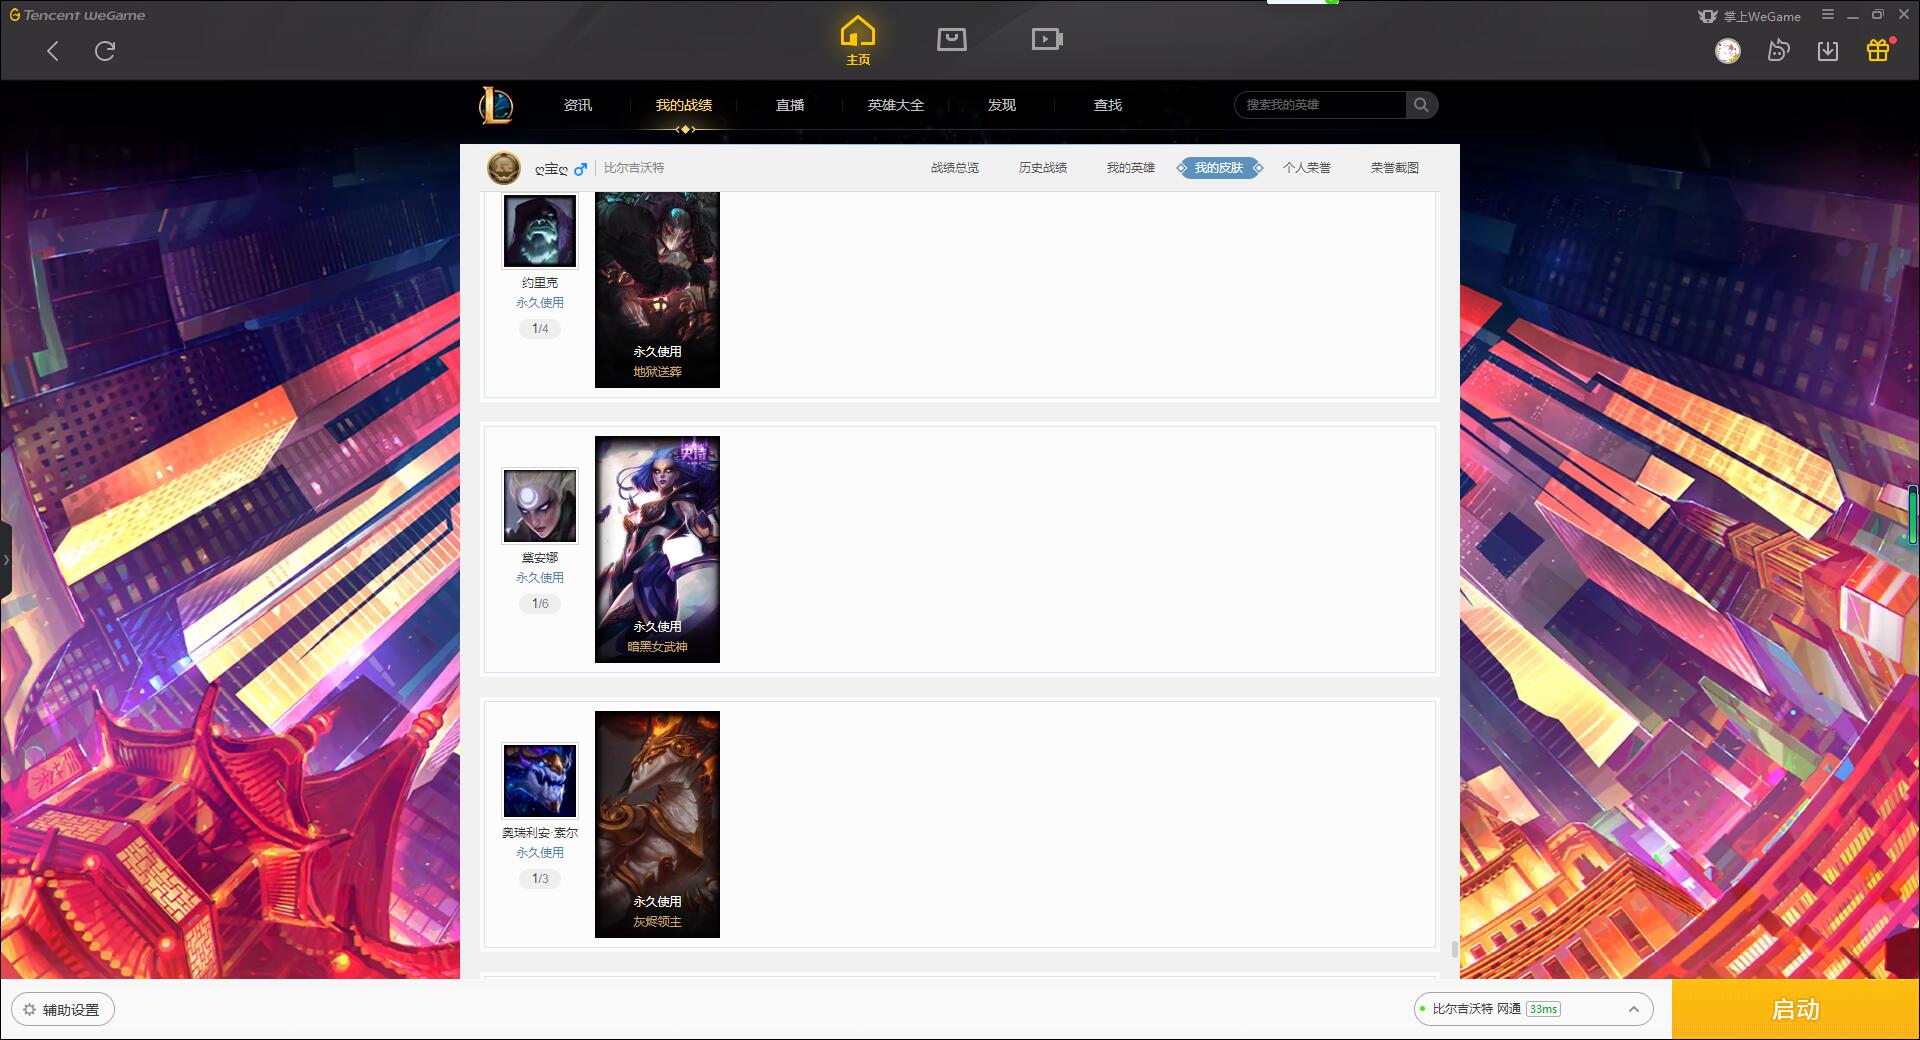Open 辅助设置 assist settings button
Screen dimensions: 1920x1040
62,1010
